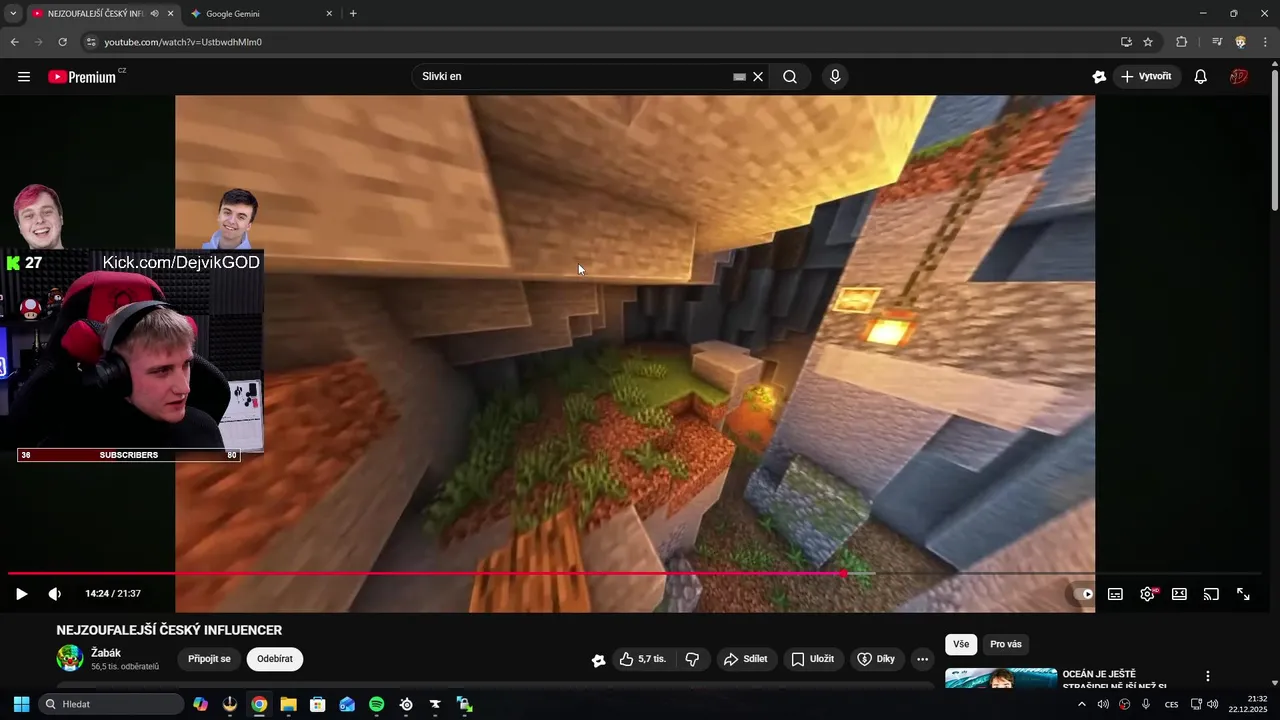Open the YouTube notifications bell
Image resolution: width=1280 pixels, height=720 pixels.
(1201, 77)
